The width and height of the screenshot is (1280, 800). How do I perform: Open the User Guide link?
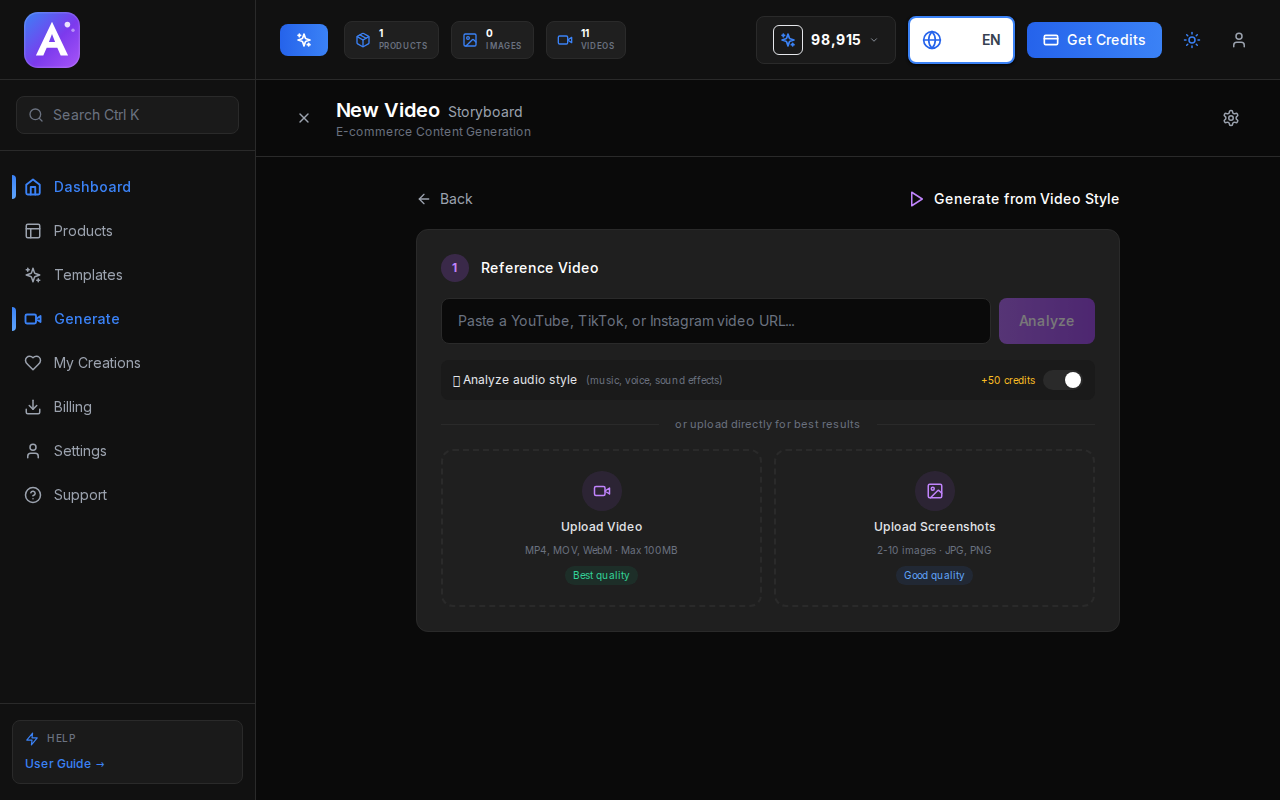(65, 764)
